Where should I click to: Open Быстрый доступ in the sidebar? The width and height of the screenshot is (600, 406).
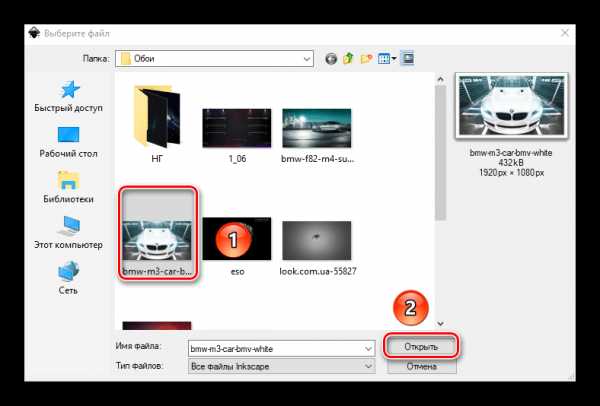(x=68, y=96)
